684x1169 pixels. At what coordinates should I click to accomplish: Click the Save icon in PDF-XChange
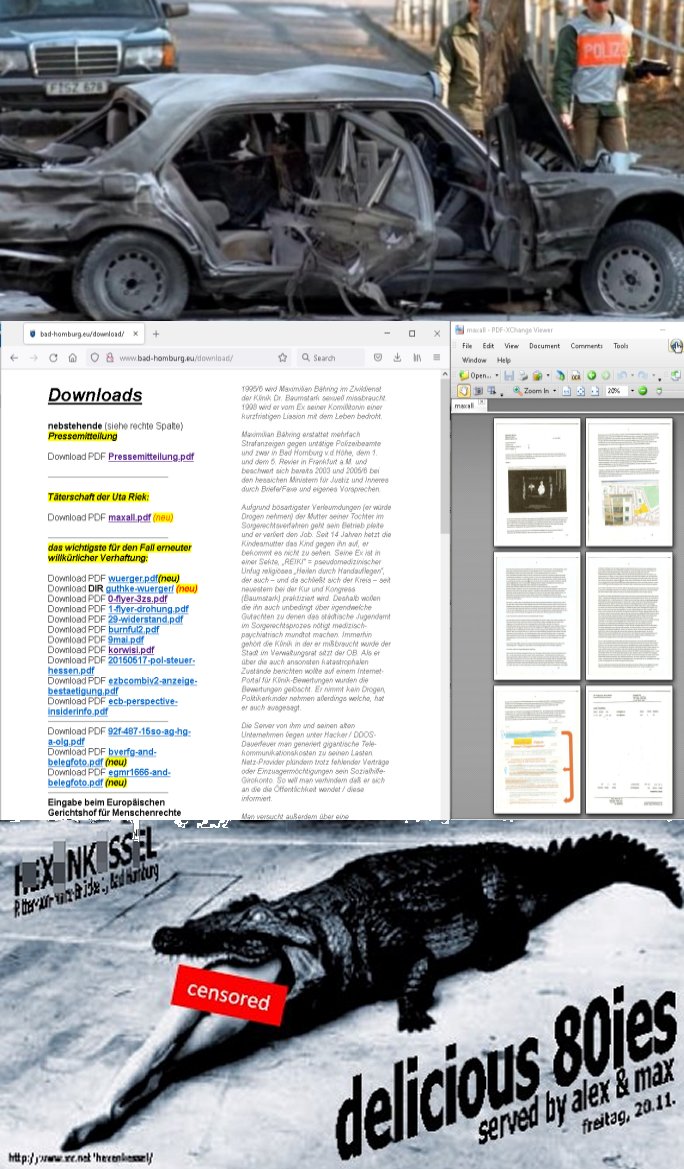[509, 376]
